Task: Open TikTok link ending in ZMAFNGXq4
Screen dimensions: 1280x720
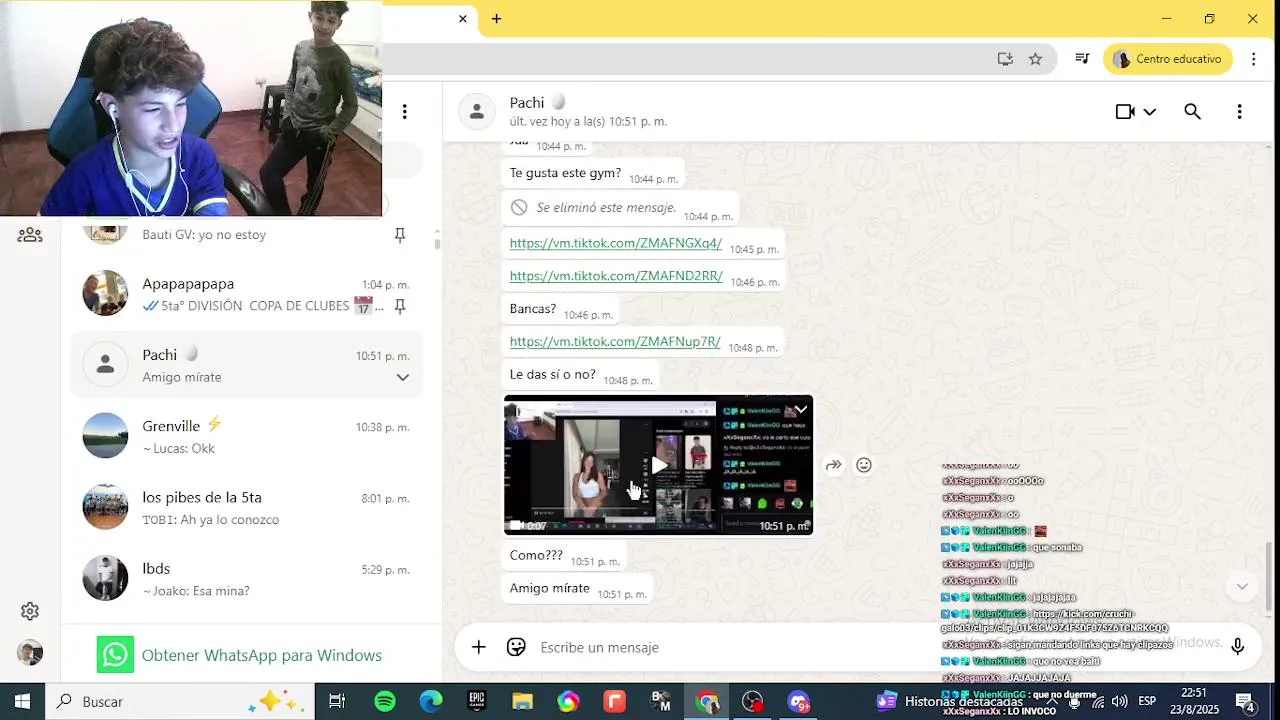Action: click(x=616, y=243)
